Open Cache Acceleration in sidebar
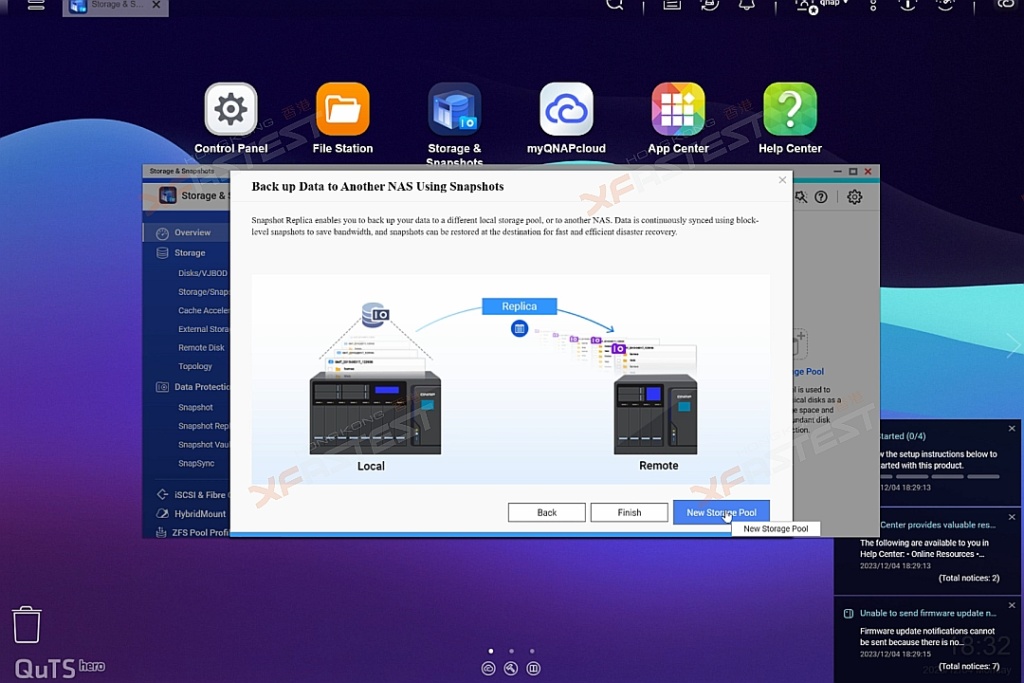 point(203,311)
